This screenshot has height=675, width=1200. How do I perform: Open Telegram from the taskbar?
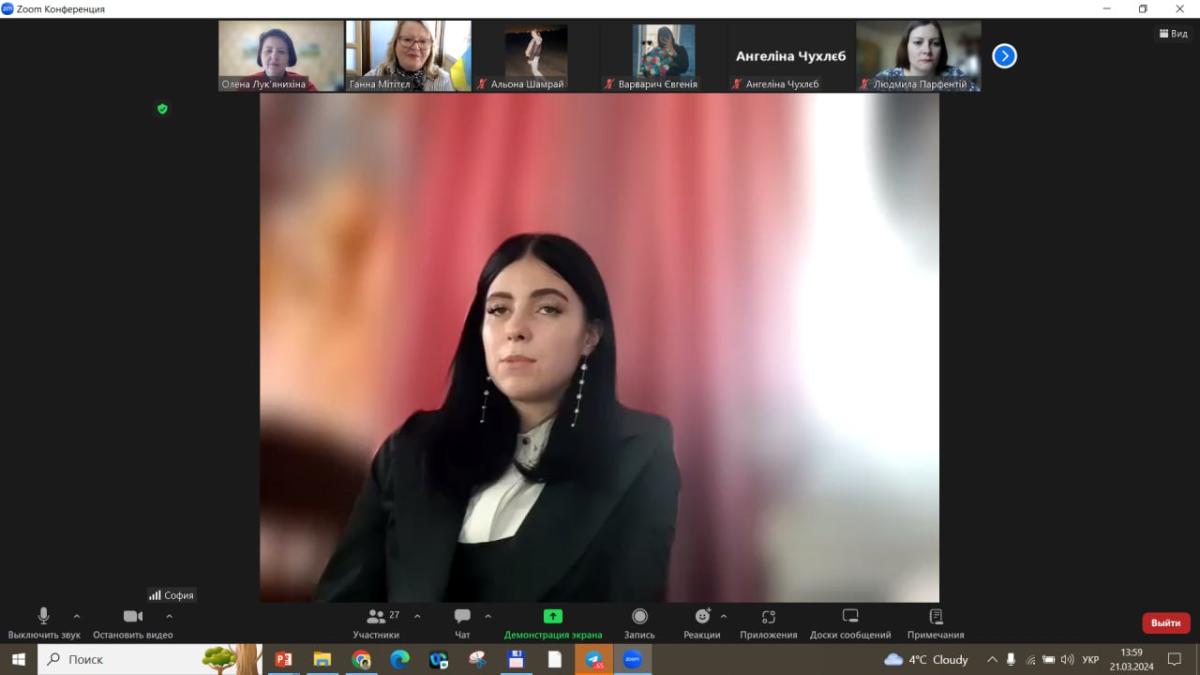pos(594,659)
